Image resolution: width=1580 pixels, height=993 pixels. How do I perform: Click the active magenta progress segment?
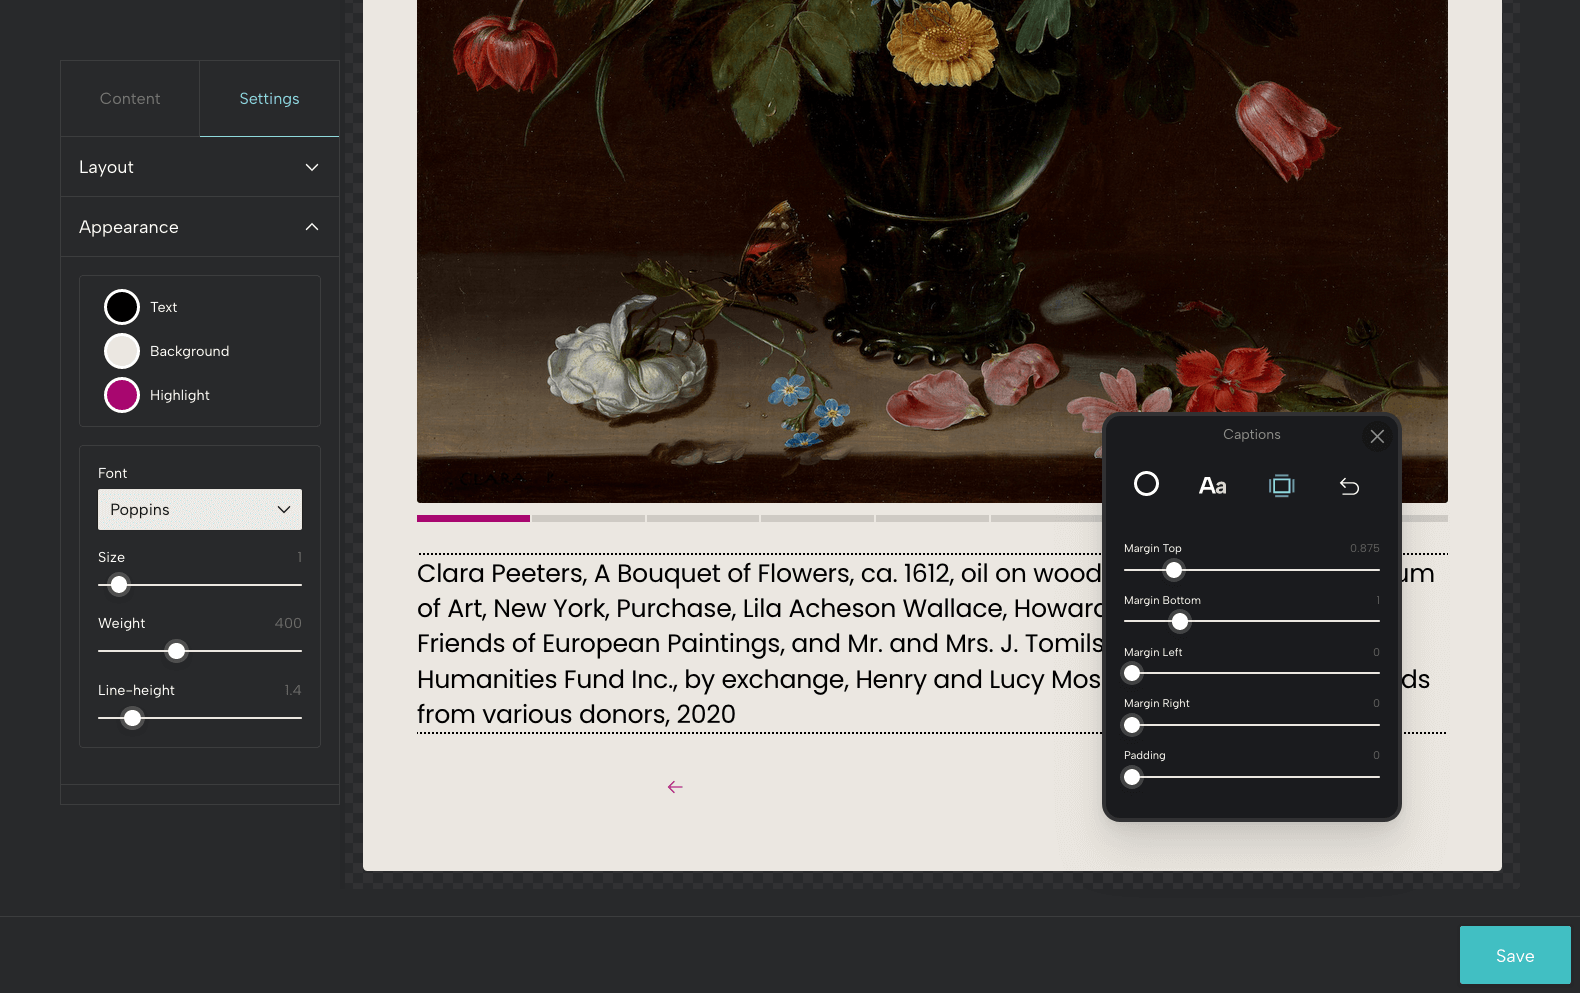[x=473, y=518]
